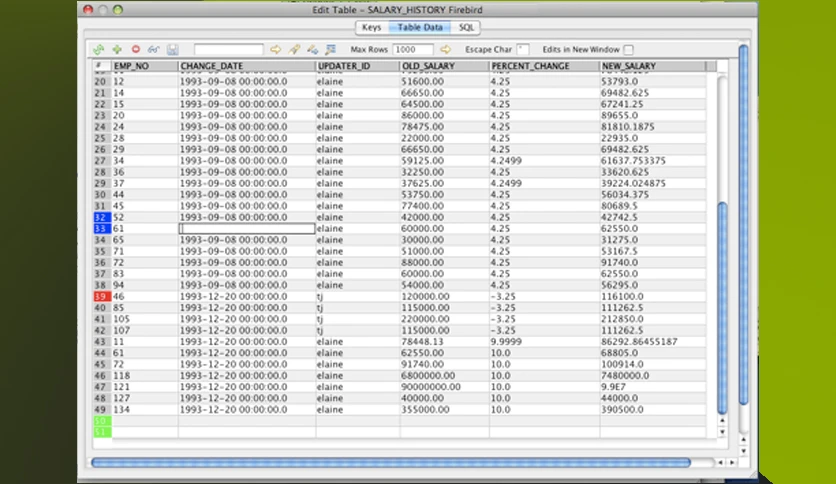Click the # column header
836x484 pixels.
click(101, 66)
